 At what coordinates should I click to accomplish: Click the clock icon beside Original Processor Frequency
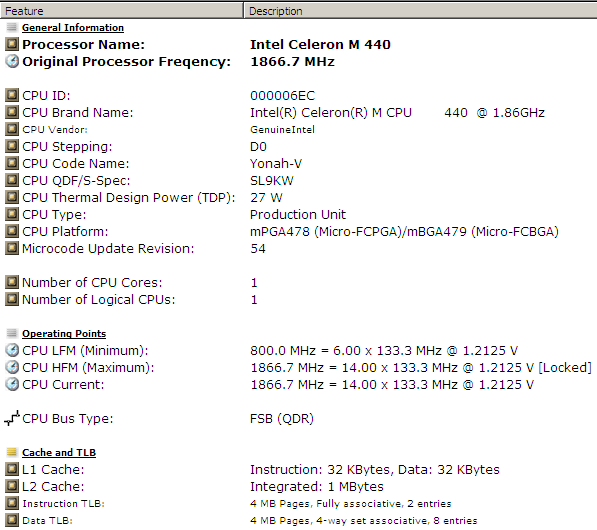(x=12, y=61)
